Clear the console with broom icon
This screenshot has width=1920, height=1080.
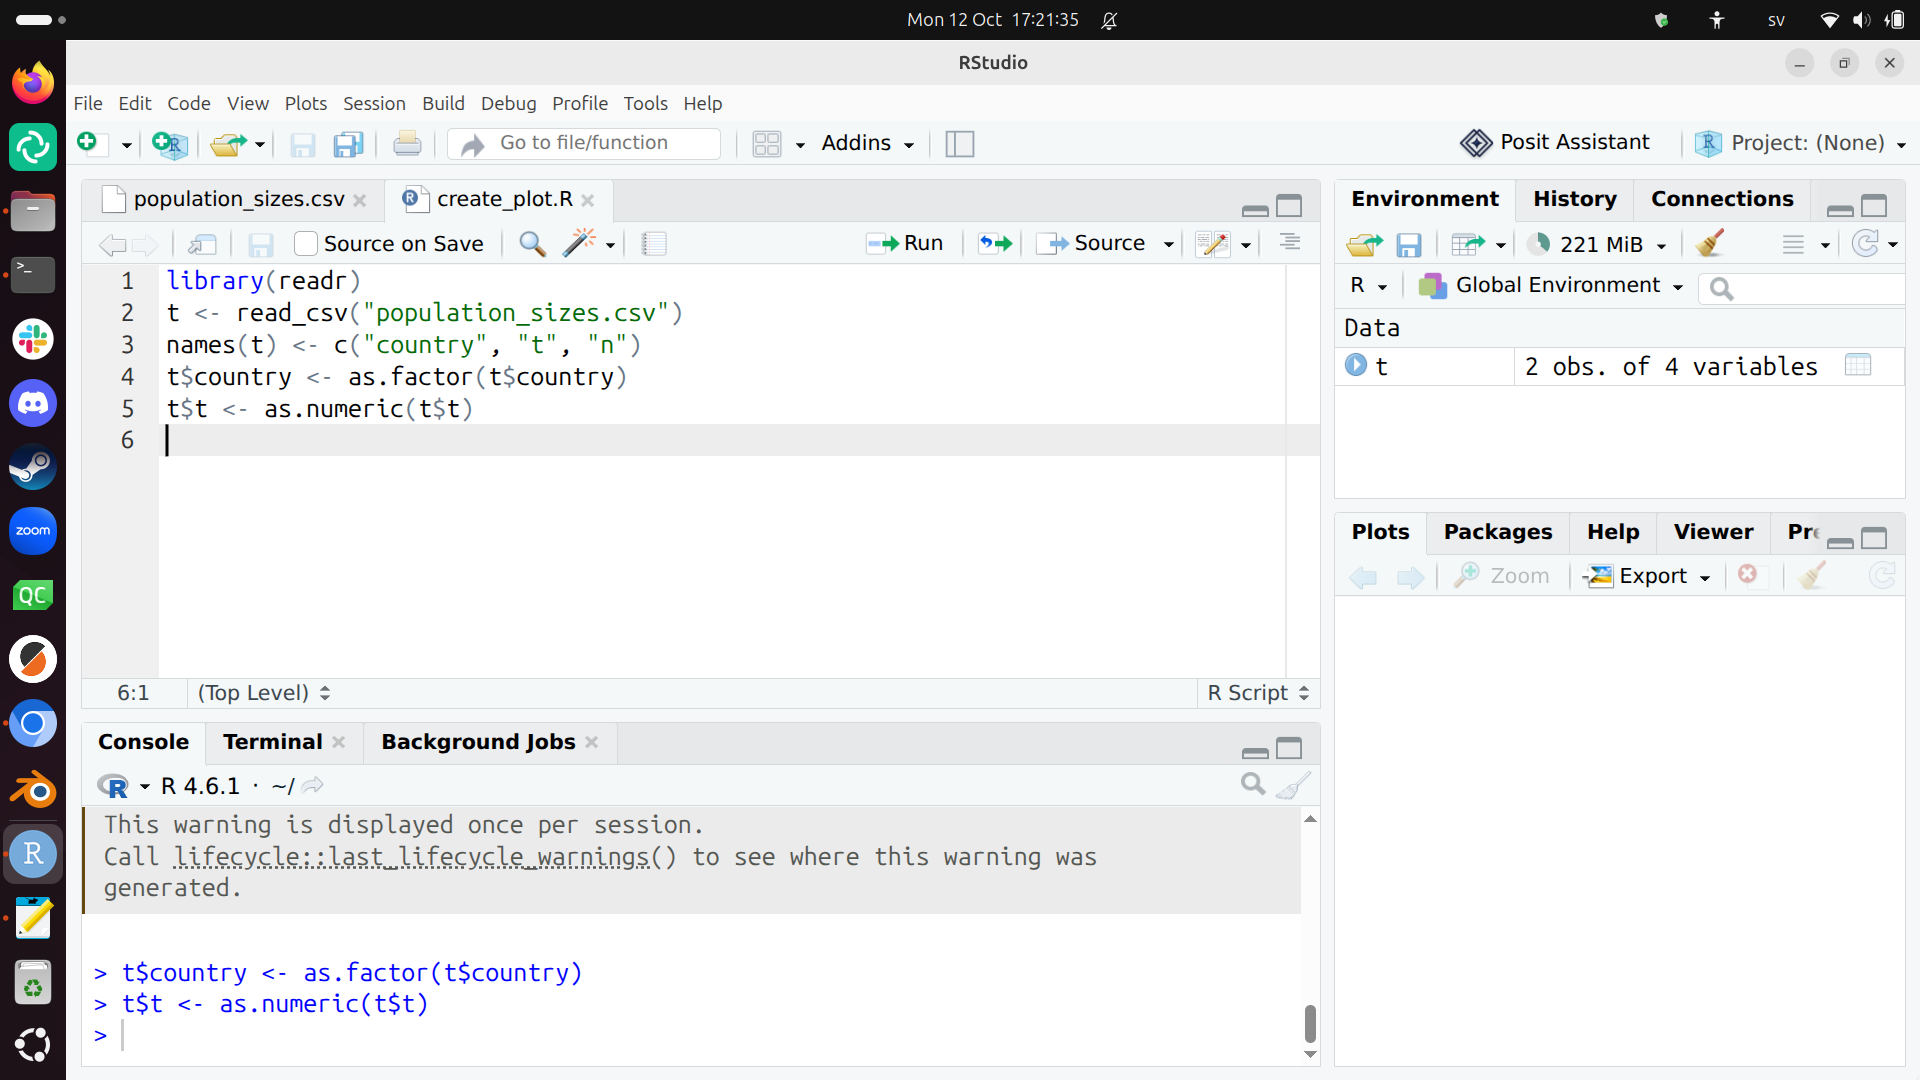pos(1293,785)
